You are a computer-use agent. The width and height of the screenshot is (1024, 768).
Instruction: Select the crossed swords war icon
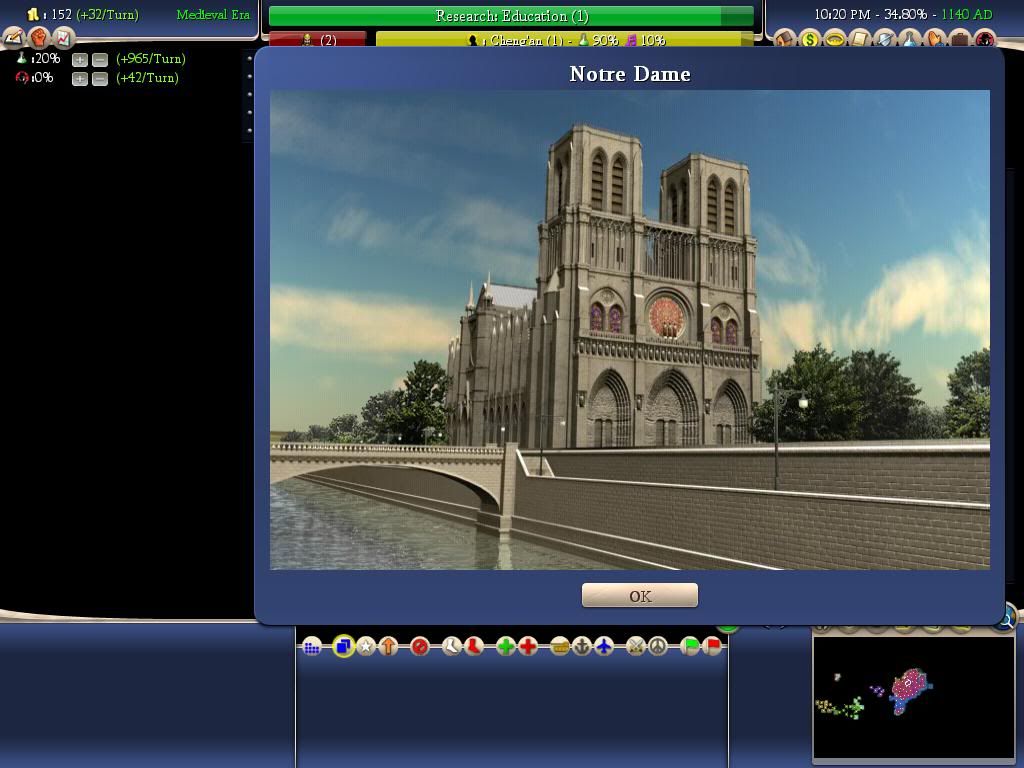(635, 647)
